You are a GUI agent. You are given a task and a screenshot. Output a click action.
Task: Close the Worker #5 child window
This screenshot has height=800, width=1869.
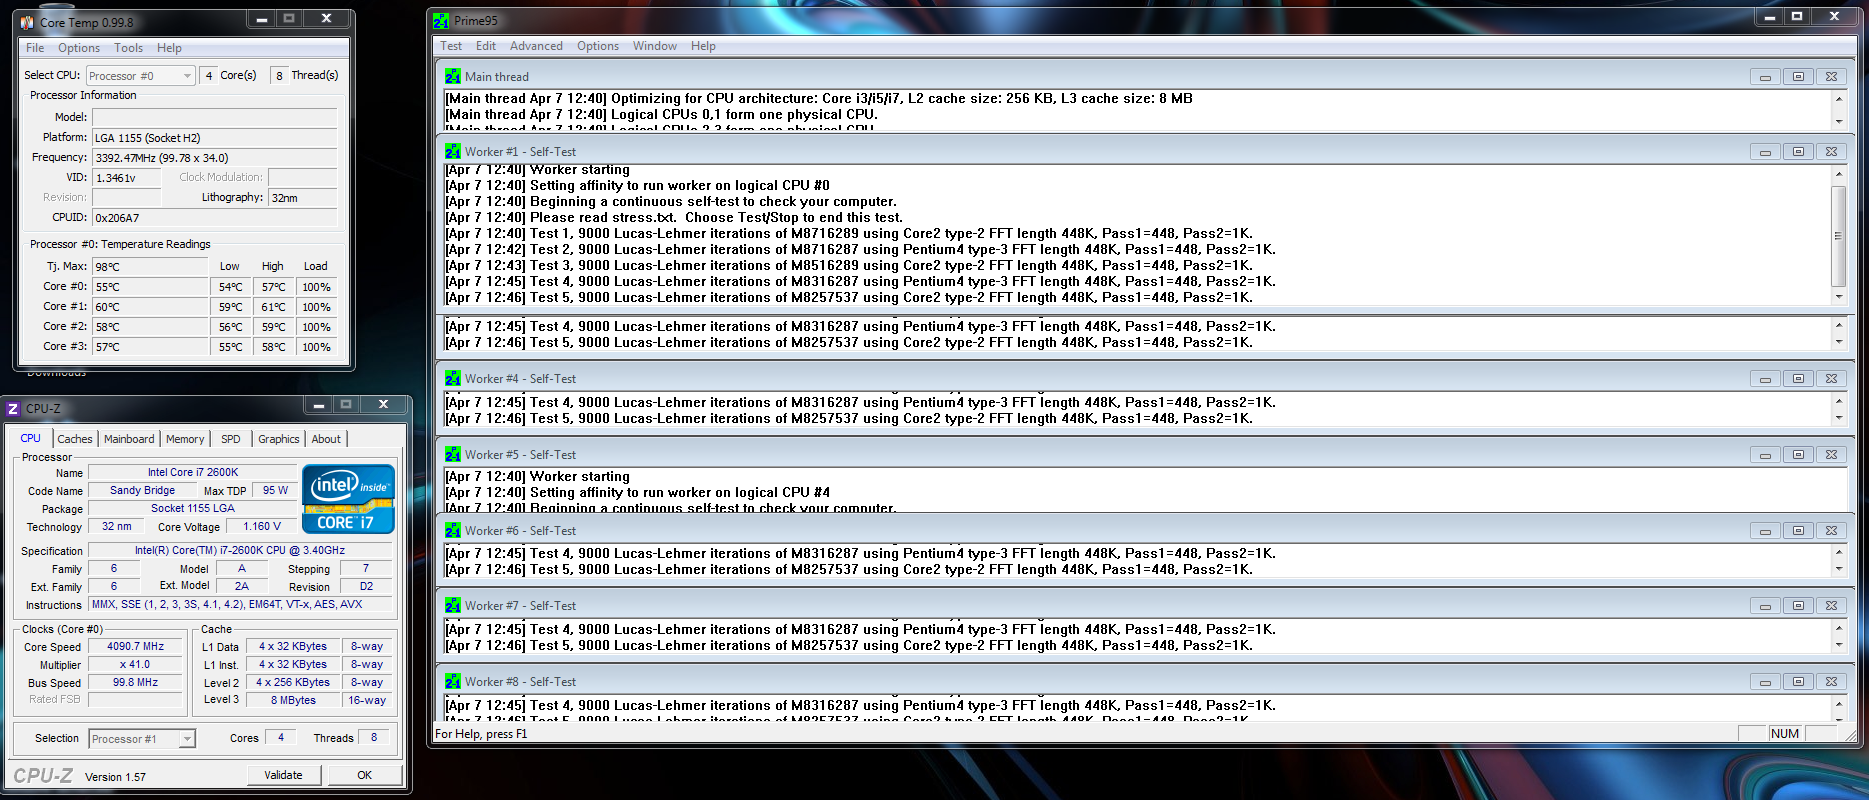pos(1831,455)
